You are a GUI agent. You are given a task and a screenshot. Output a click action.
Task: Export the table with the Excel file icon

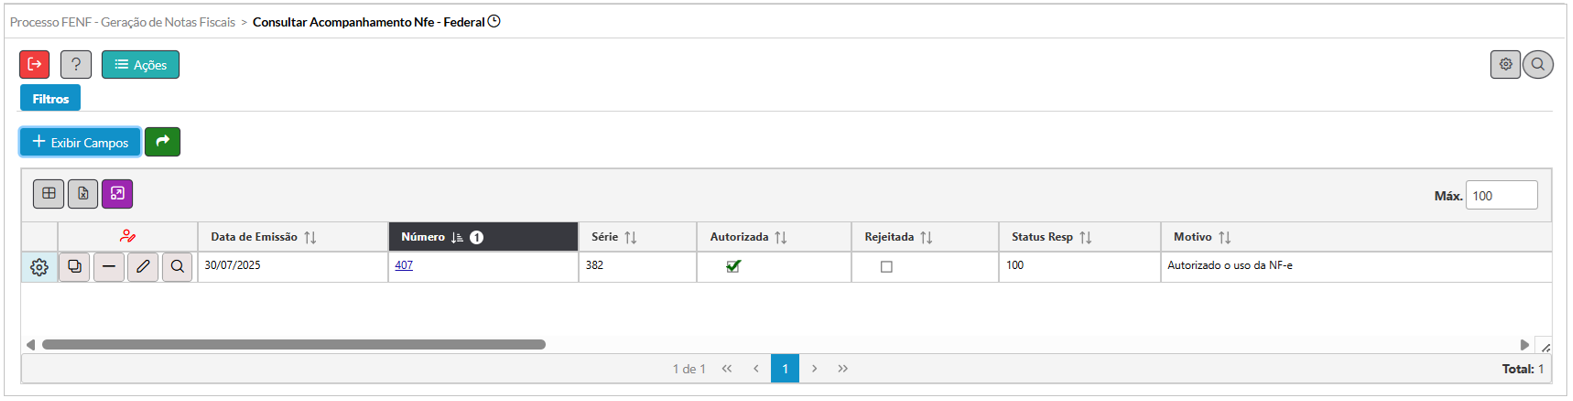pos(83,194)
